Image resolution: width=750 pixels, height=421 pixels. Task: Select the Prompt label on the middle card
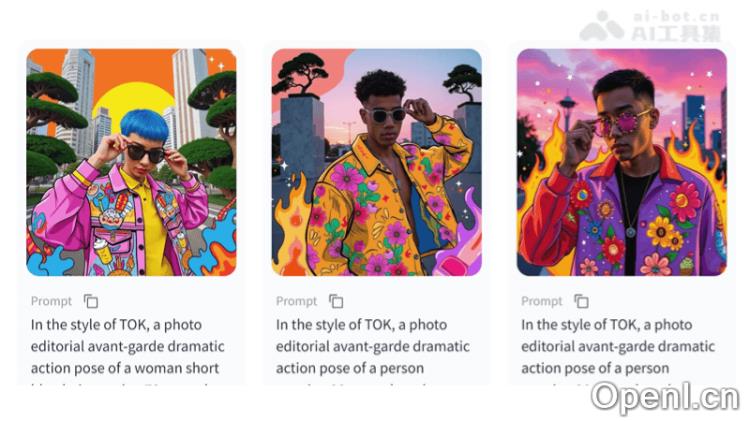click(297, 301)
